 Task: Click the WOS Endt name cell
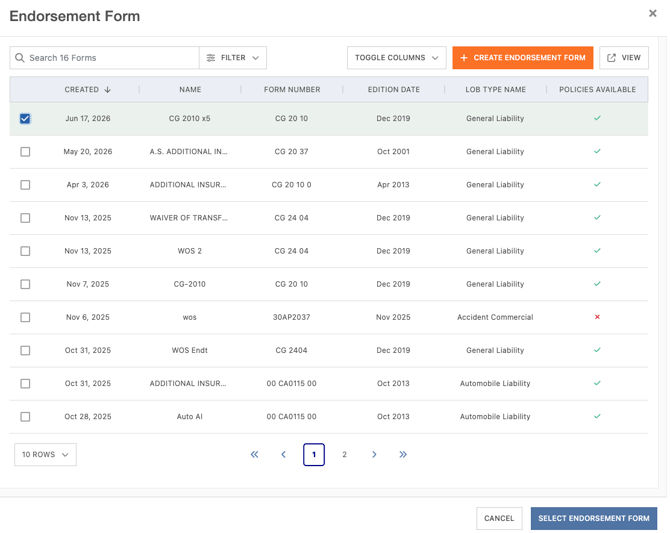pyautogui.click(x=190, y=350)
